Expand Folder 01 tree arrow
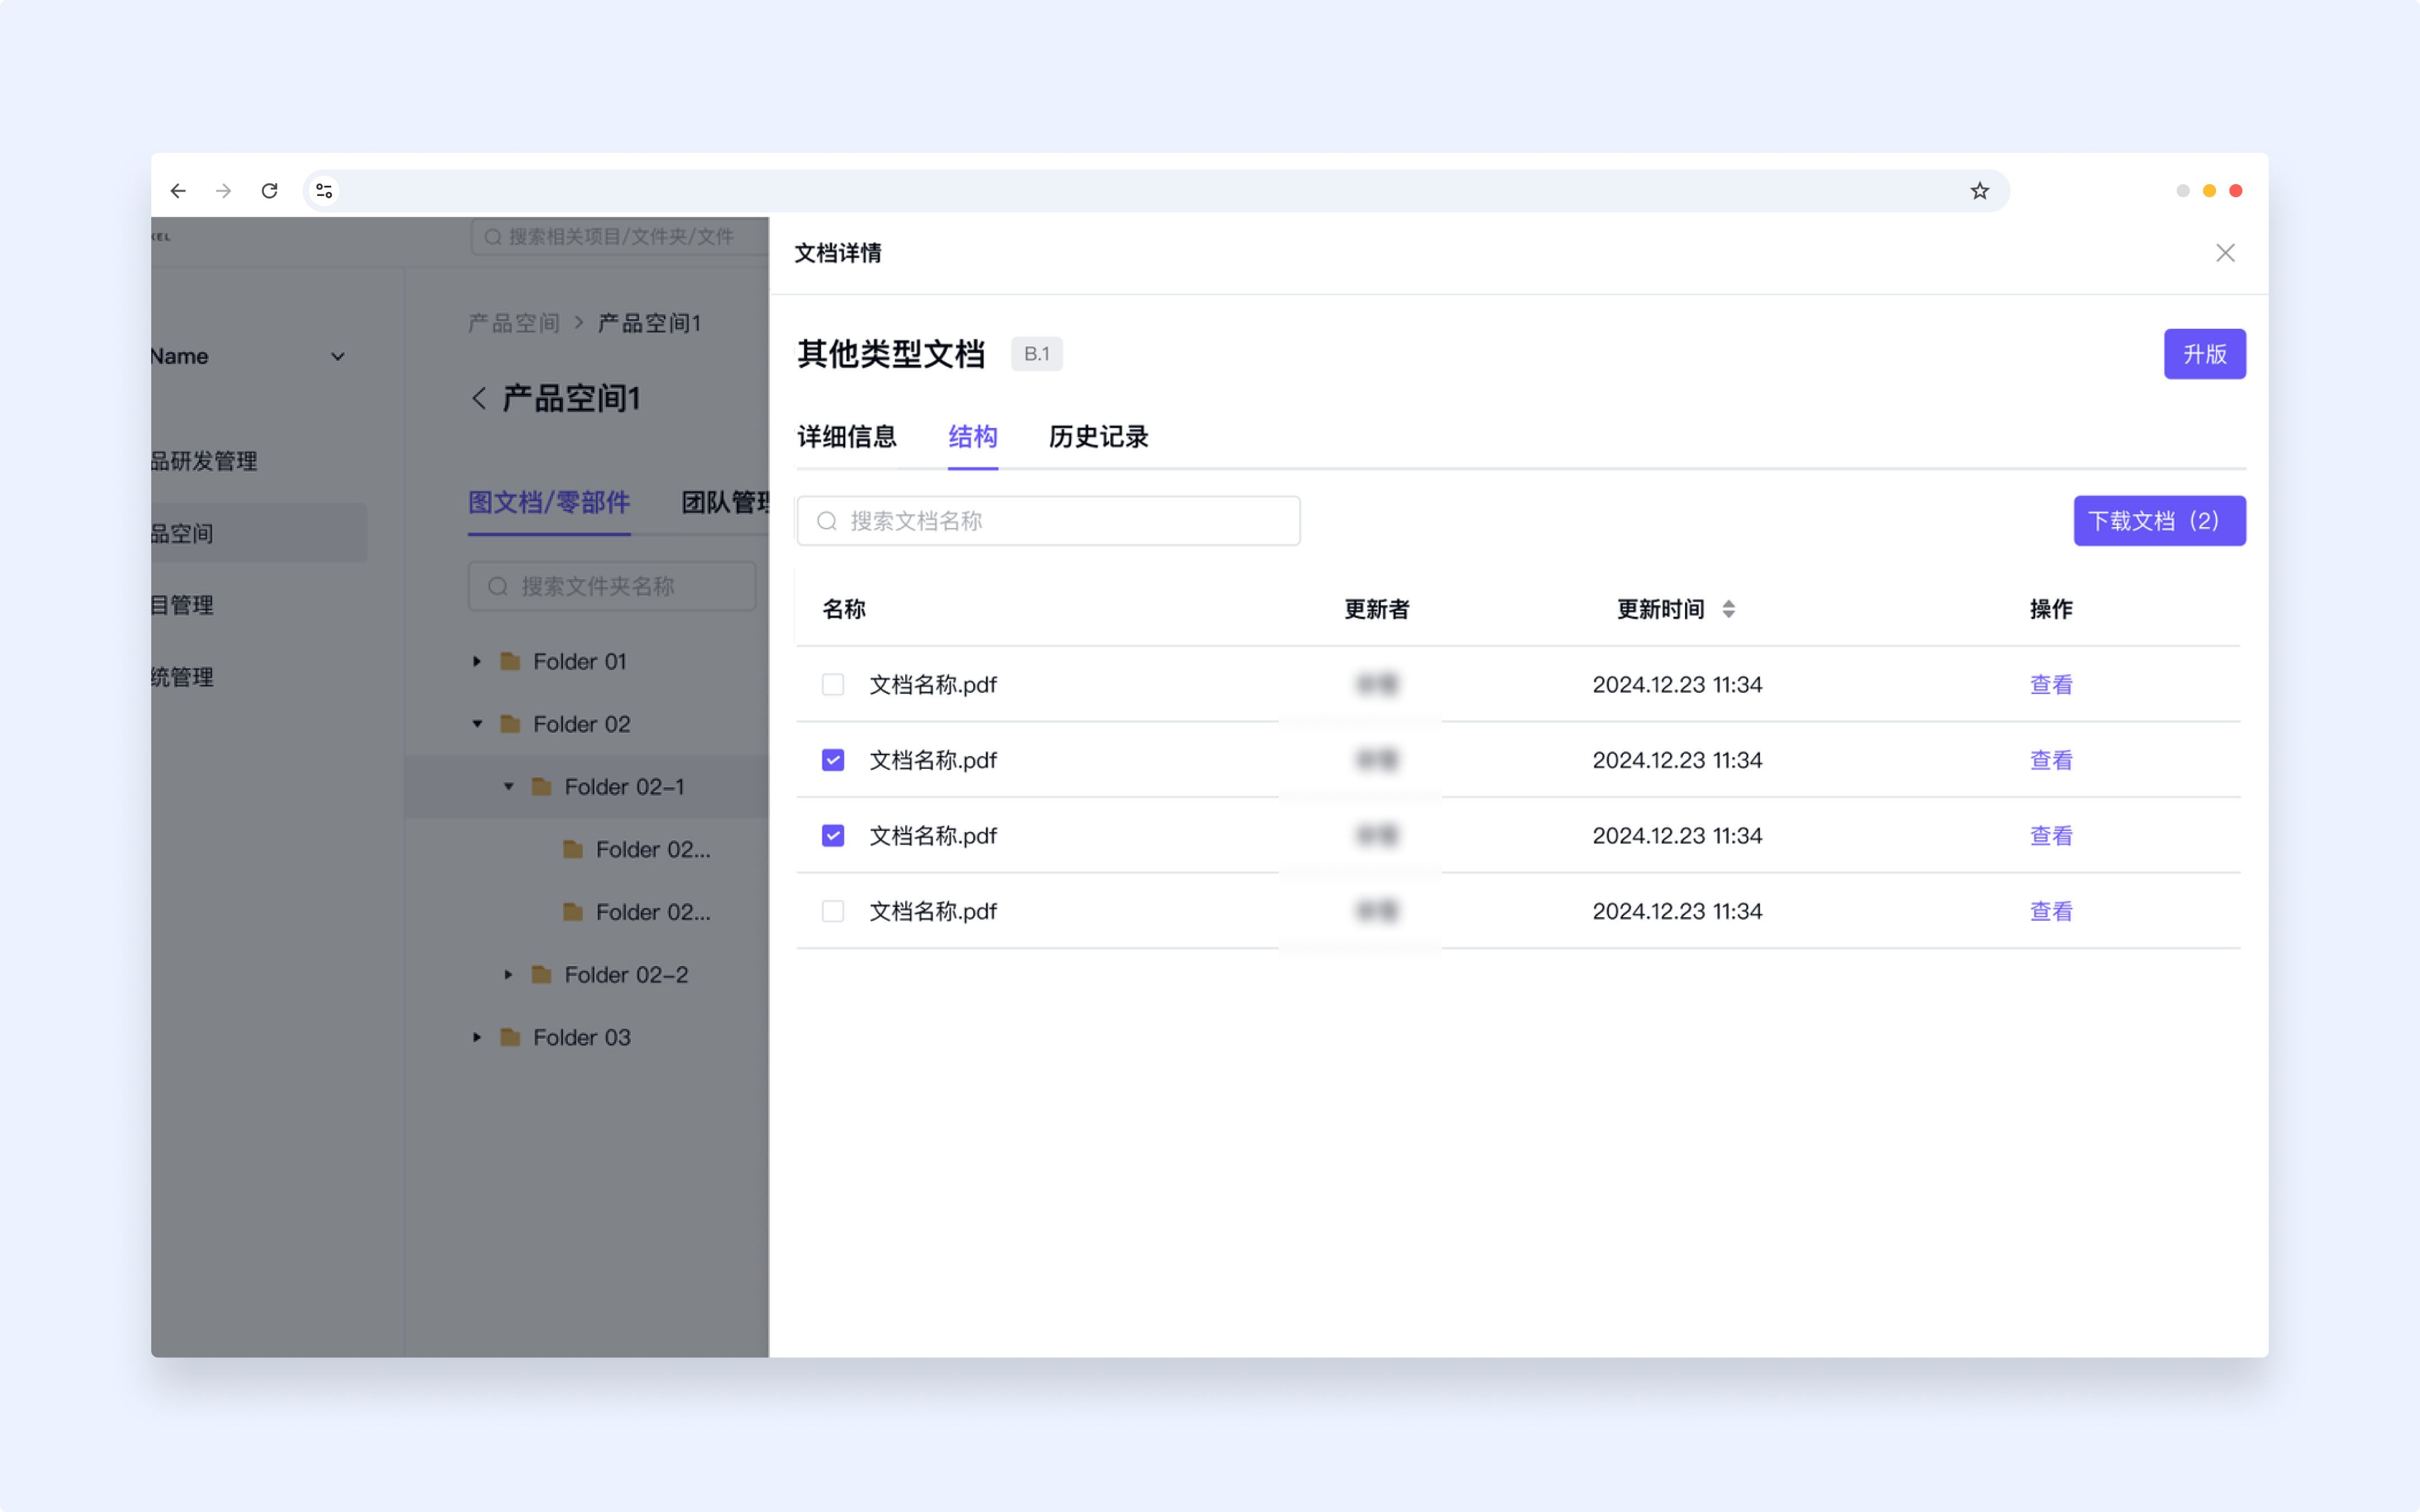 pyautogui.click(x=477, y=661)
